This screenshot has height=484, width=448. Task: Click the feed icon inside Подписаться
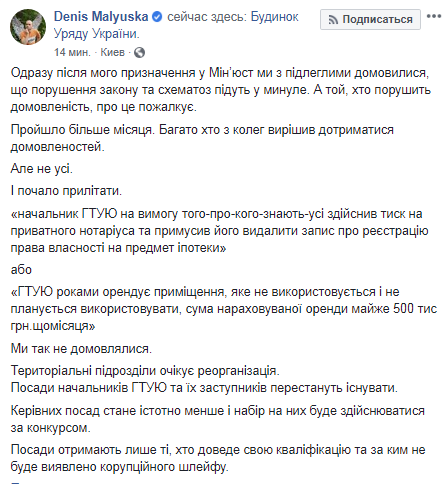click(x=333, y=20)
